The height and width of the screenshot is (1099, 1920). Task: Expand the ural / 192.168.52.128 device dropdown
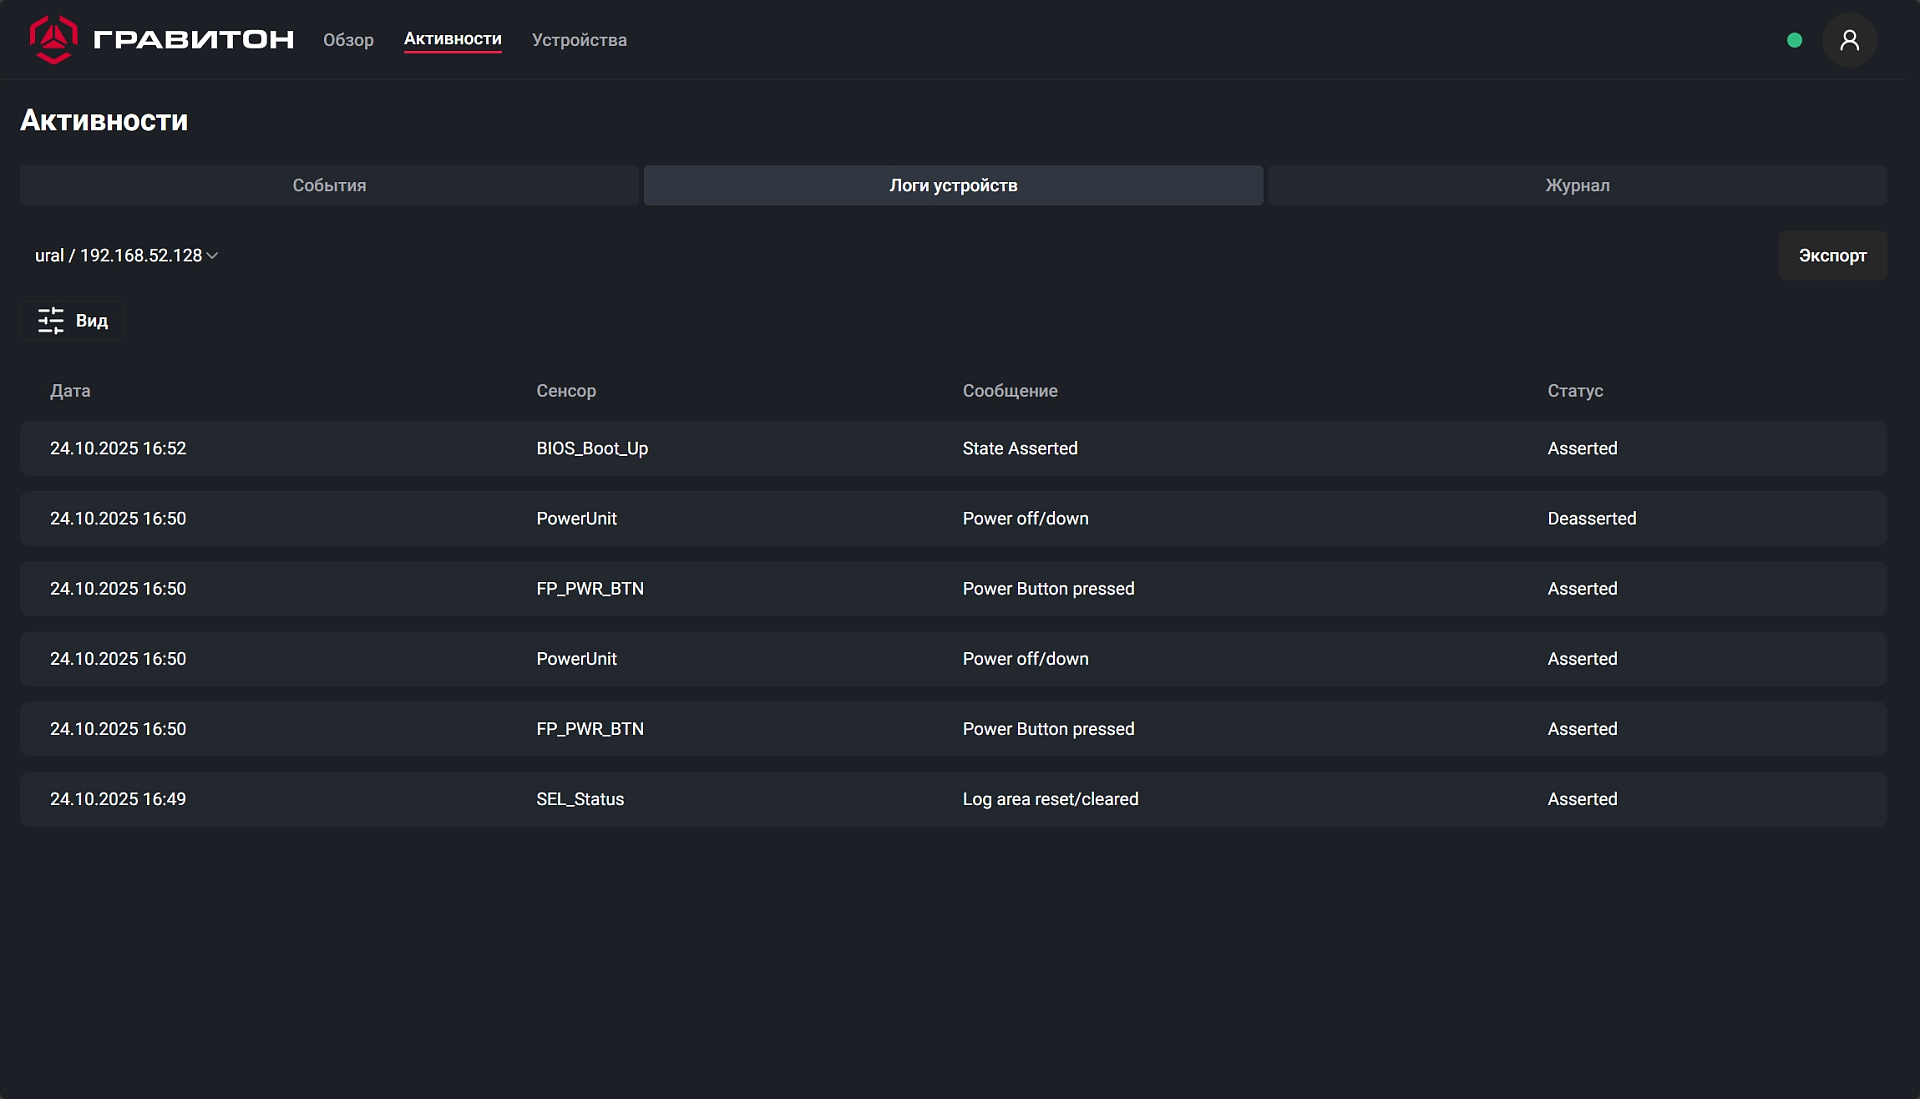pyautogui.click(x=120, y=255)
